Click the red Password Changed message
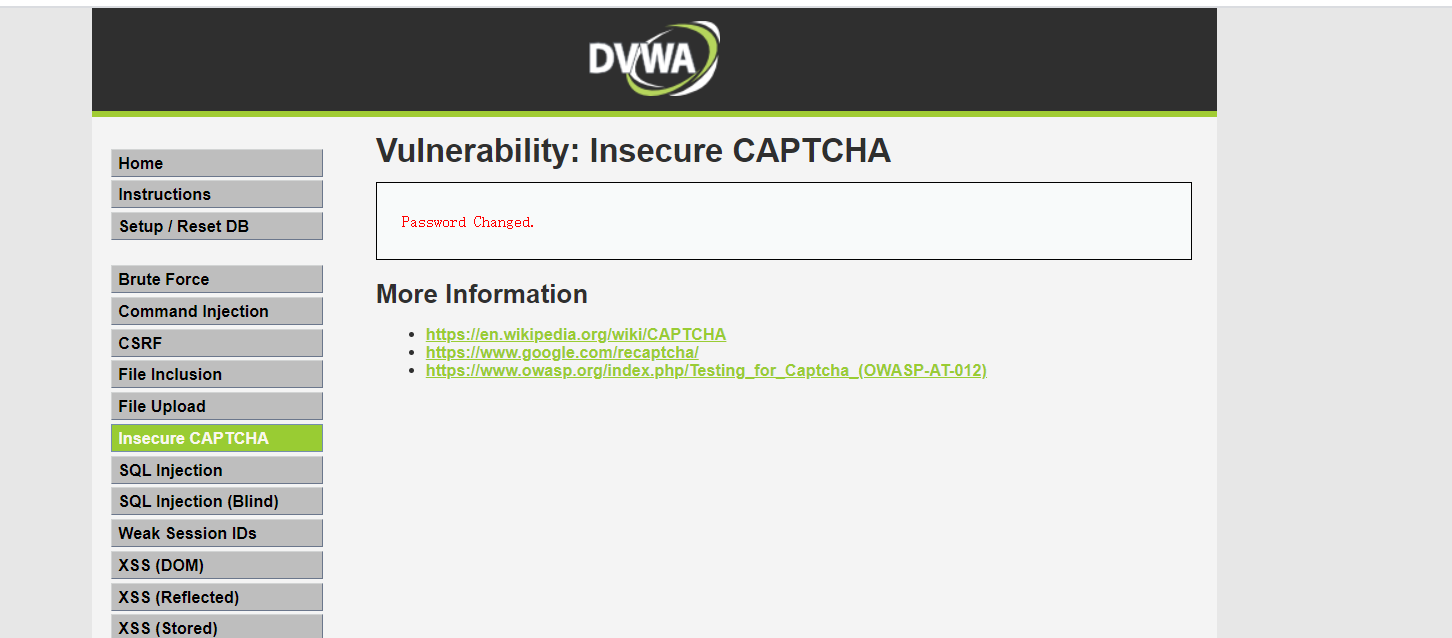 point(468,222)
